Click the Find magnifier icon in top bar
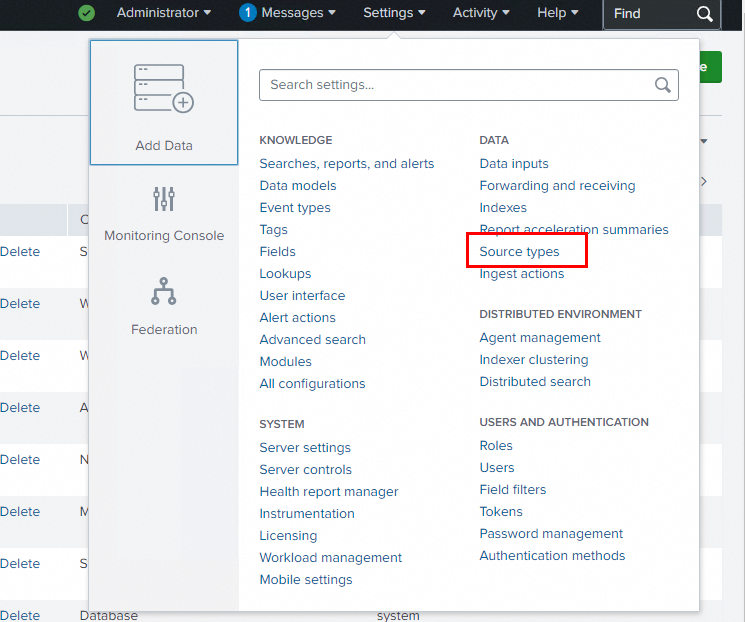Viewport: 745px width, 622px height. coord(705,14)
